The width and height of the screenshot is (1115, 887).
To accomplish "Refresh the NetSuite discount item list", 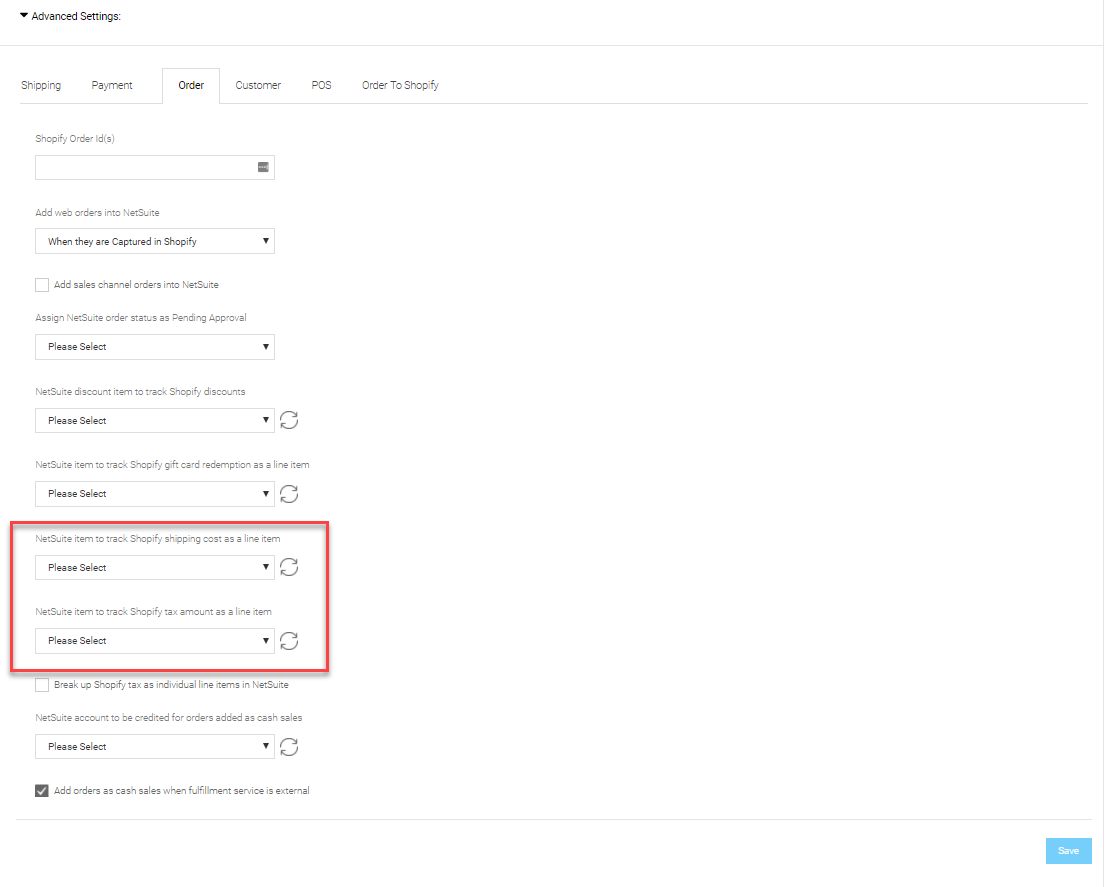I will click(289, 420).
